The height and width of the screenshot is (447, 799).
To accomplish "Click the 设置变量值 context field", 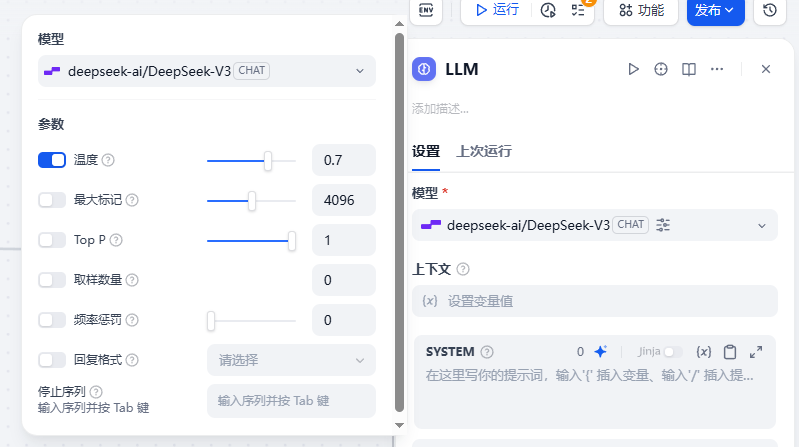I will pos(595,301).
